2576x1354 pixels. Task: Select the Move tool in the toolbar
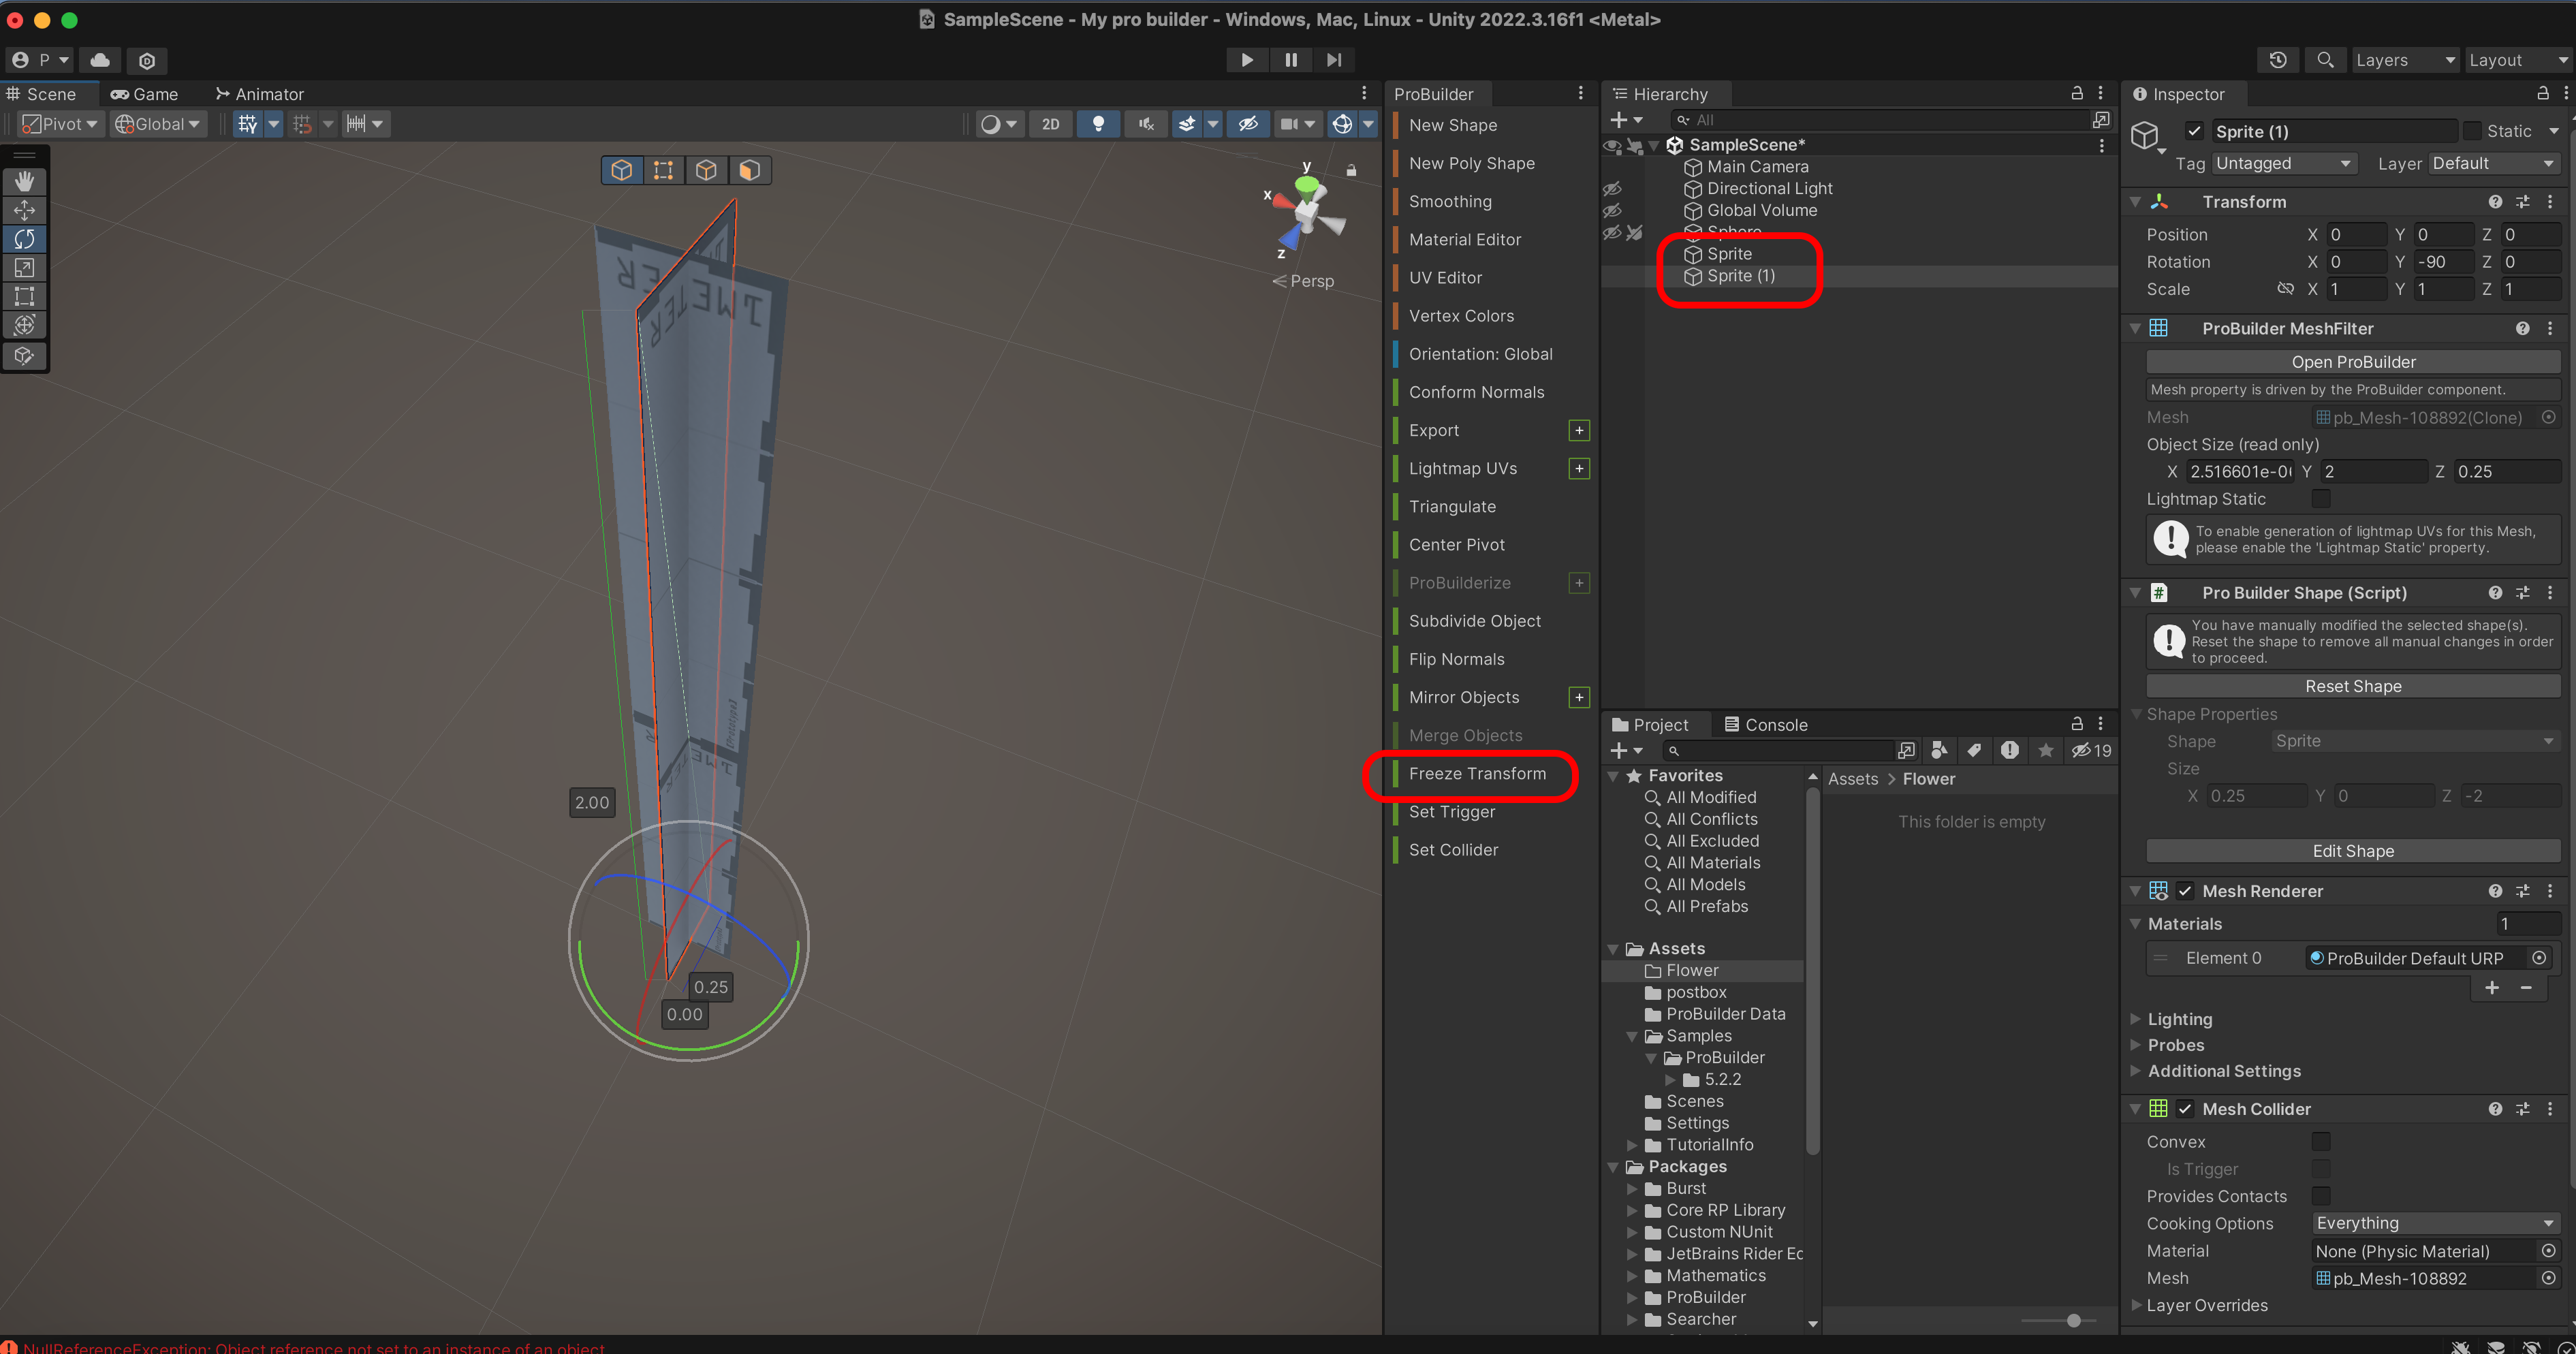point(24,210)
